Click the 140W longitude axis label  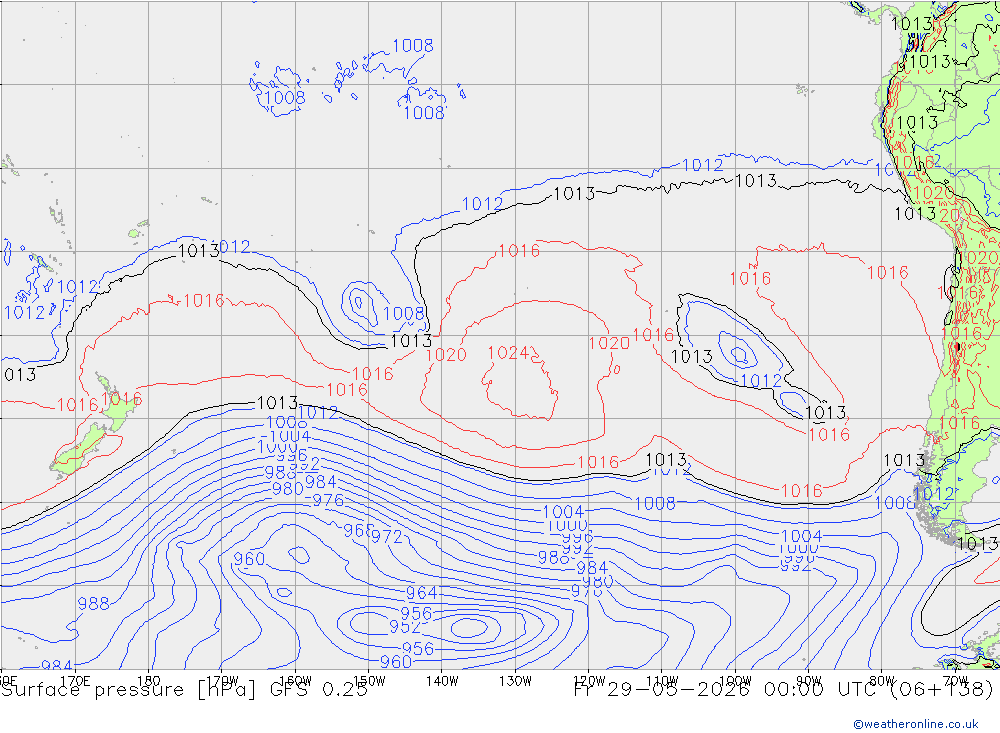(x=442, y=681)
